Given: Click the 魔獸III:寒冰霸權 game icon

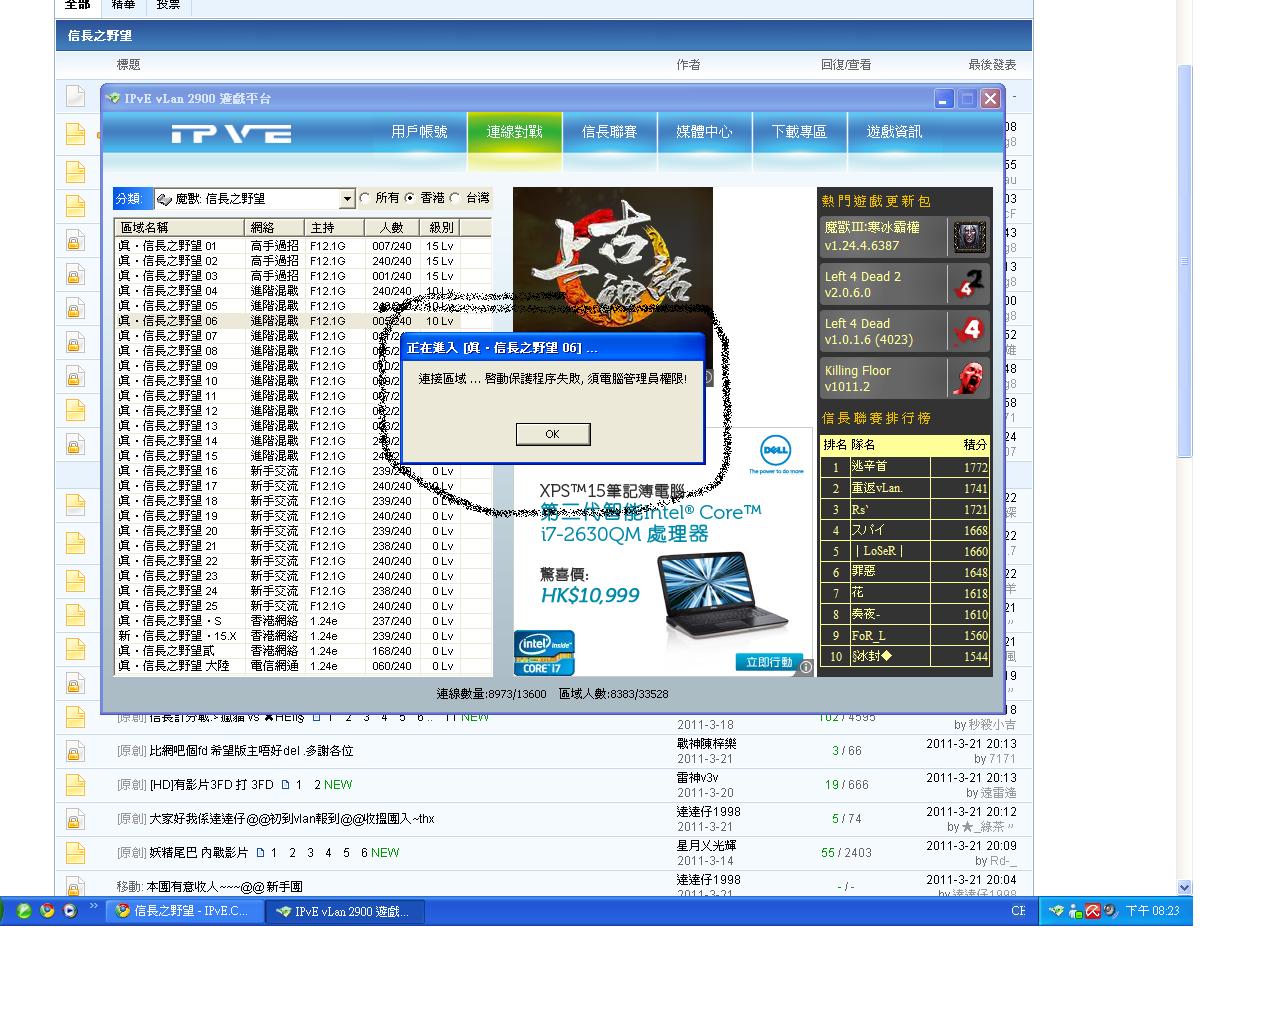Looking at the screenshot, I should pos(969,237).
